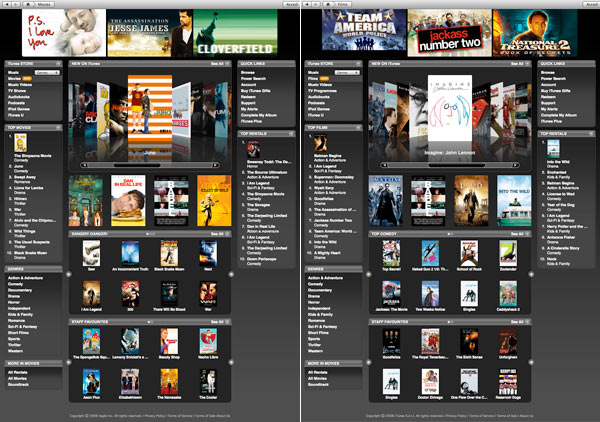Click Power Search in left Quick Links
Screen dimensions: 600x422
pyautogui.click(x=253, y=78)
